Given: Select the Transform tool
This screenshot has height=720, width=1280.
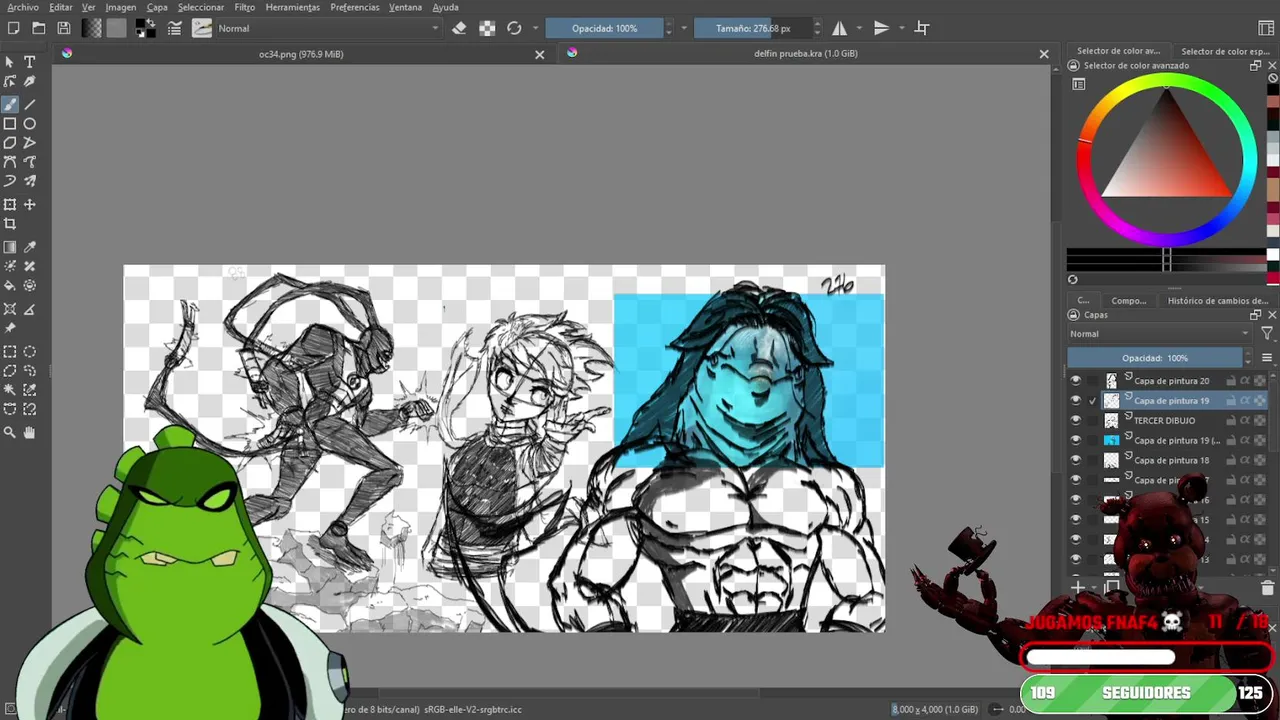Looking at the screenshot, I should tap(10, 204).
